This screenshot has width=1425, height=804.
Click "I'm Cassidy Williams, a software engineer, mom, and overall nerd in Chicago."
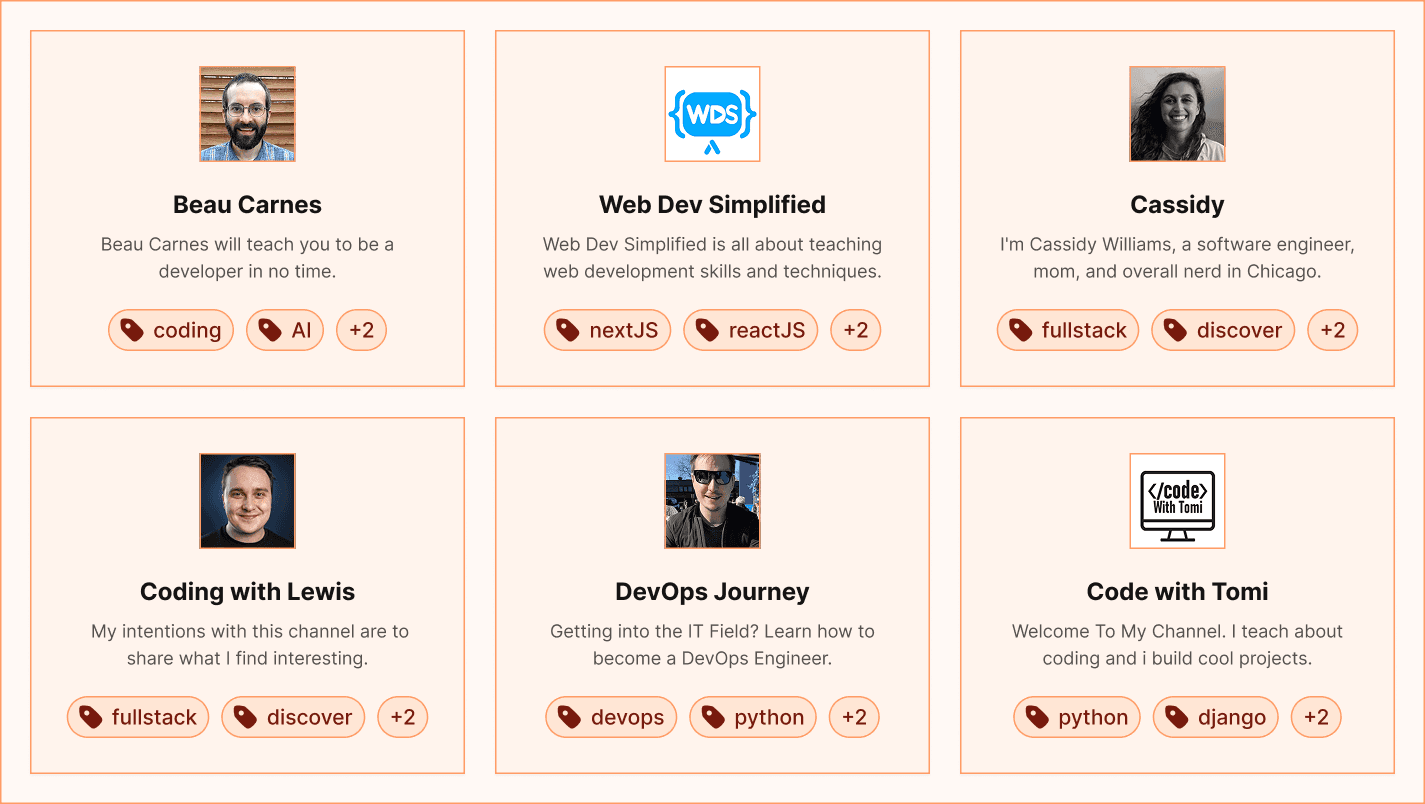click(x=1177, y=258)
